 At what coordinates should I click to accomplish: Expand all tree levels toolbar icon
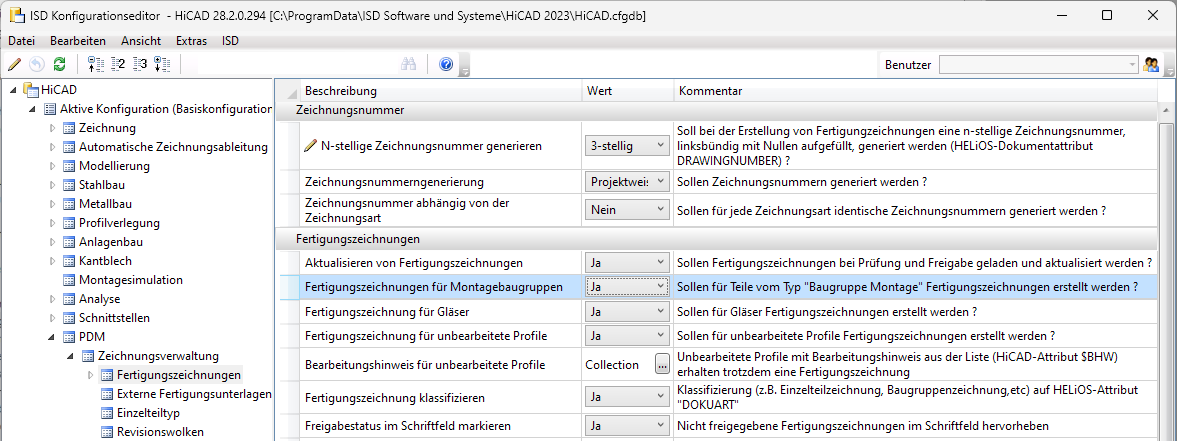click(x=162, y=64)
